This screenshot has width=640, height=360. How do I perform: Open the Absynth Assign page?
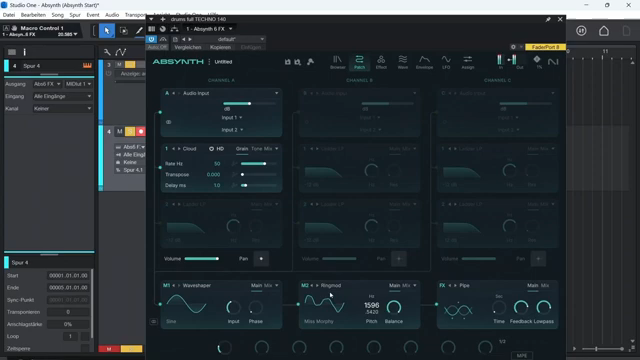tap(468, 62)
